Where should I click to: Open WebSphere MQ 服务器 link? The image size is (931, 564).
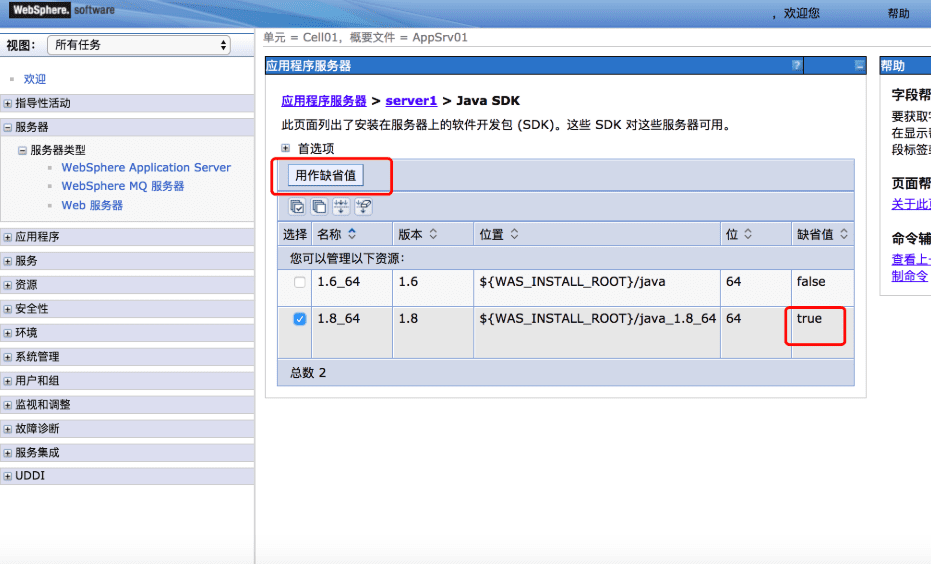[x=123, y=186]
